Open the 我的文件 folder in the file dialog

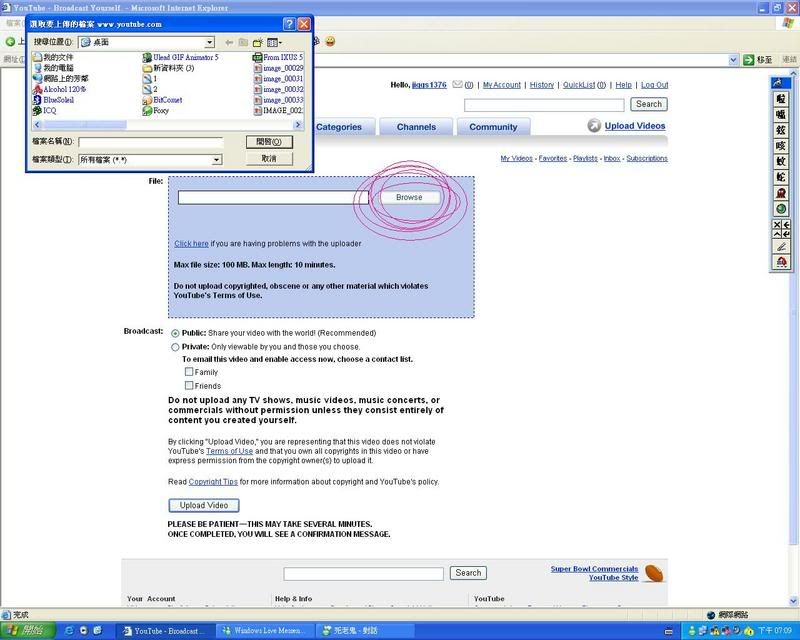(53, 57)
